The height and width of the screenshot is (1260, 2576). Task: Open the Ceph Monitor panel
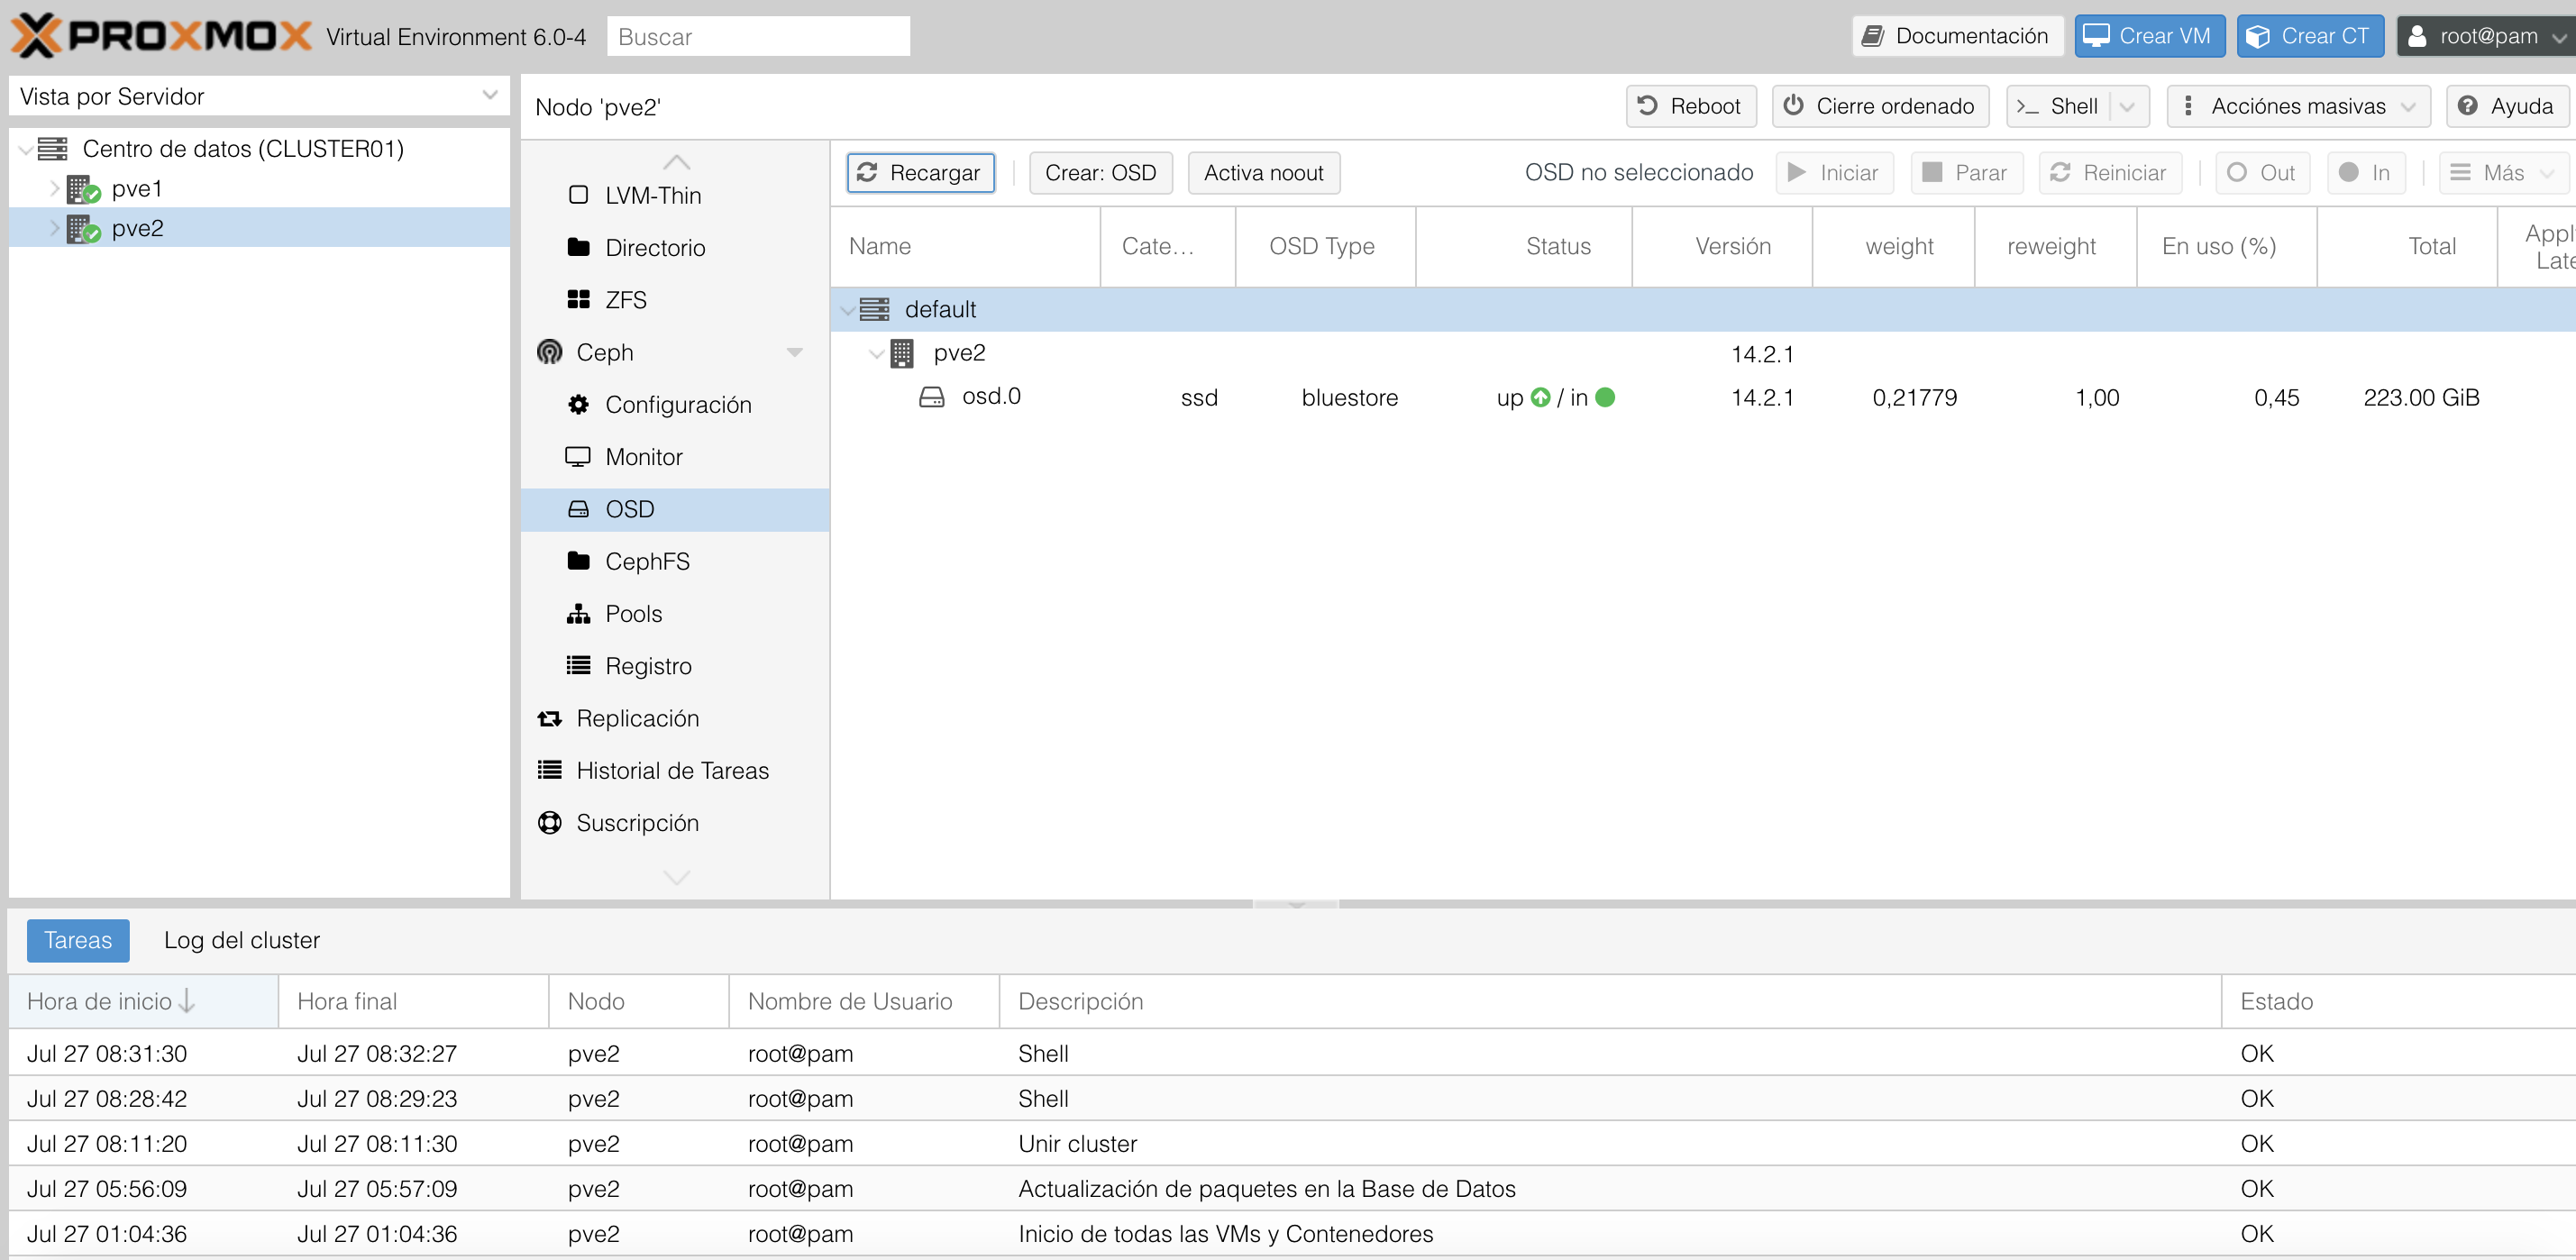pyautogui.click(x=644, y=456)
